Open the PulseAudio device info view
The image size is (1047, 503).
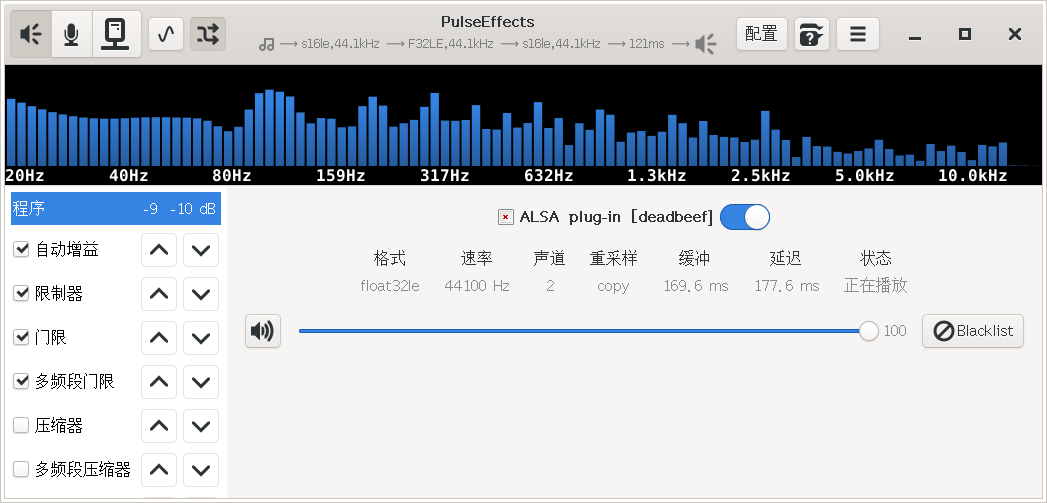click(116, 34)
